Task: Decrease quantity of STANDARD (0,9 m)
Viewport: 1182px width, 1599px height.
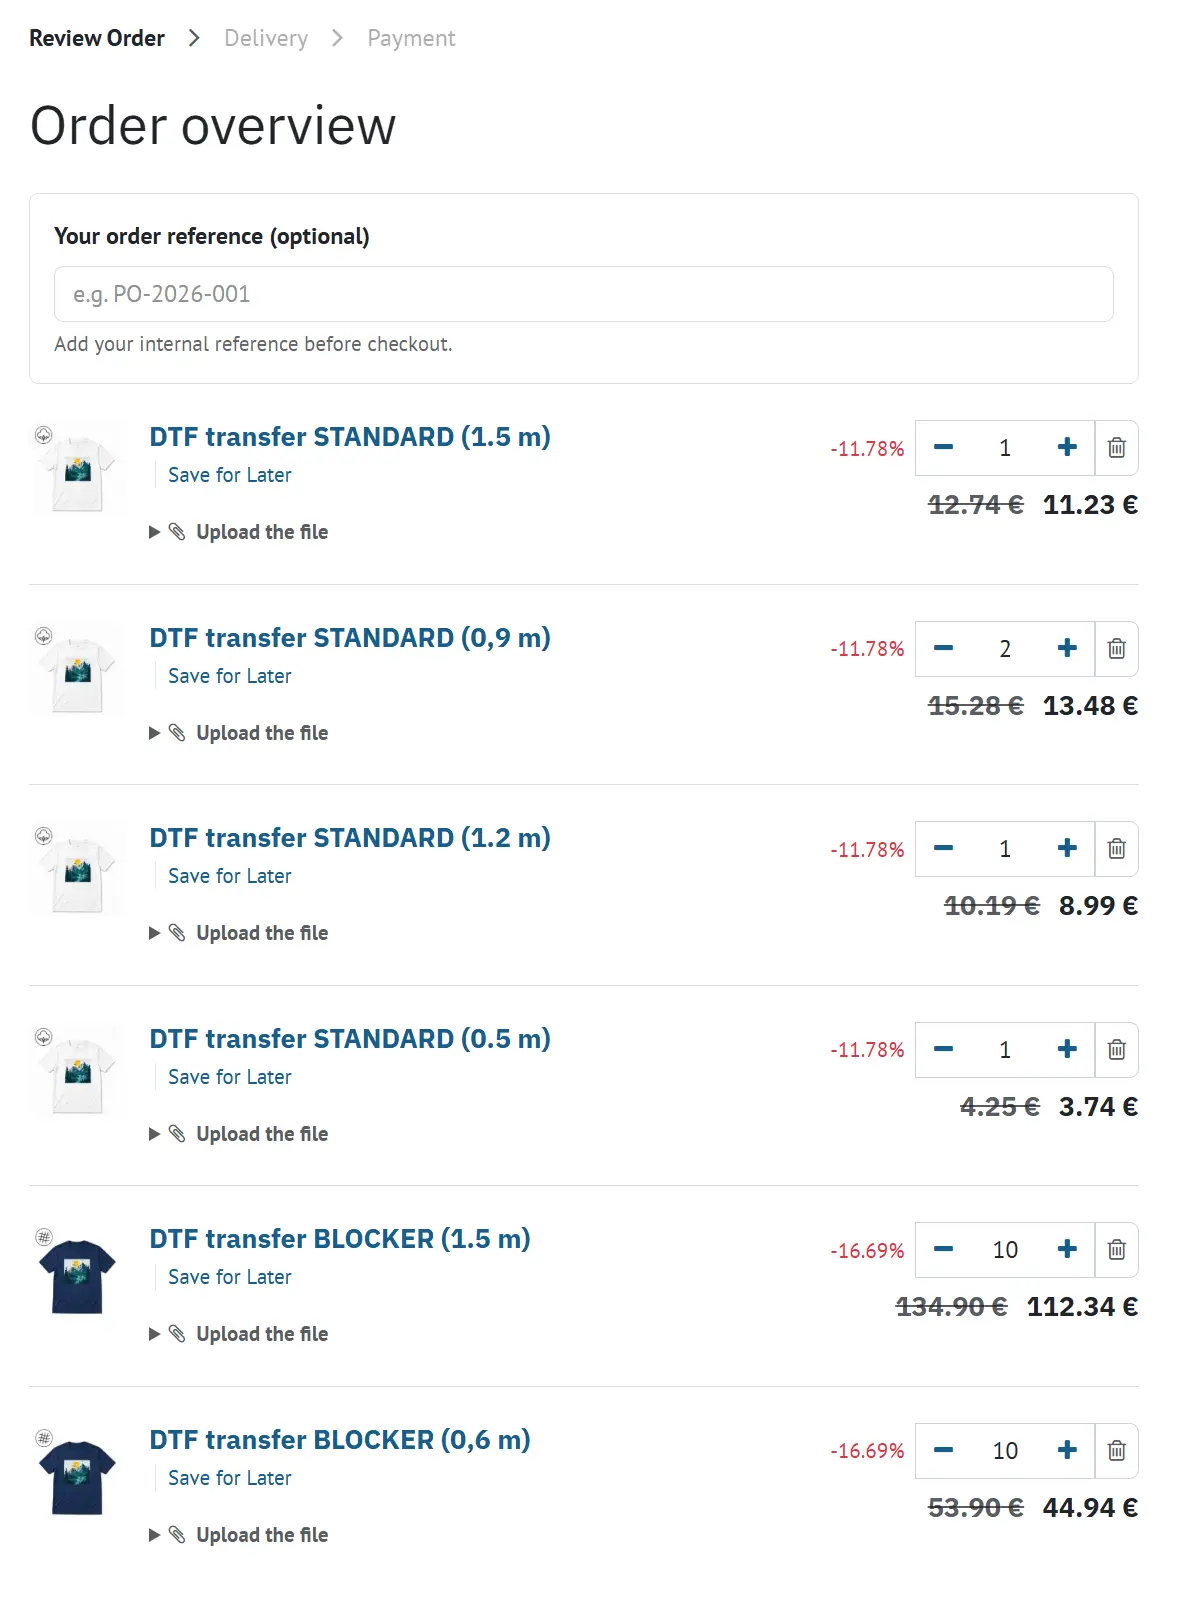Action: point(943,649)
